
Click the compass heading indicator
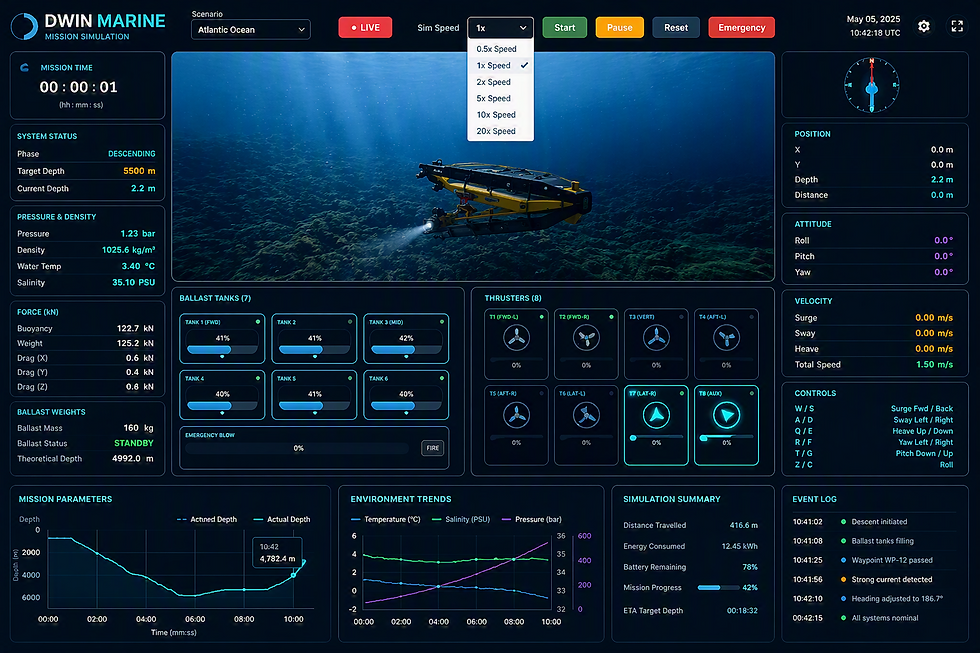click(x=871, y=86)
